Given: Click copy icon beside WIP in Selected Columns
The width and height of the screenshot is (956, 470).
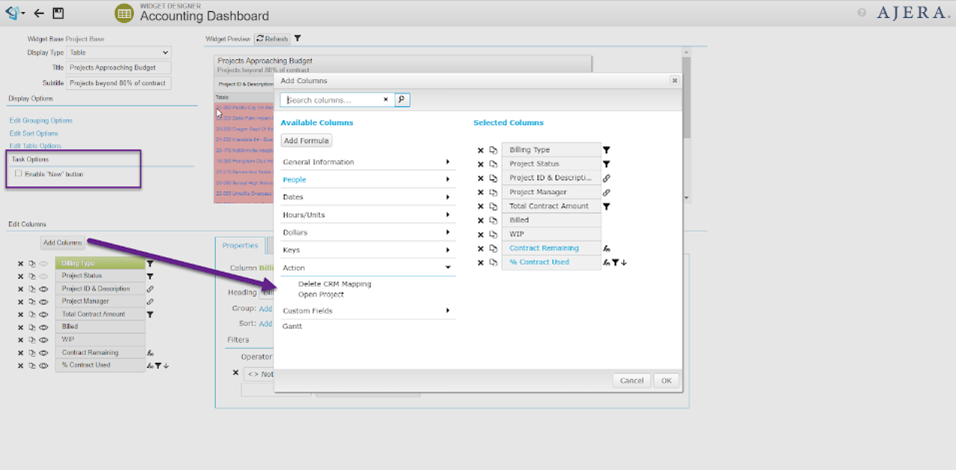Looking at the screenshot, I should coord(493,234).
